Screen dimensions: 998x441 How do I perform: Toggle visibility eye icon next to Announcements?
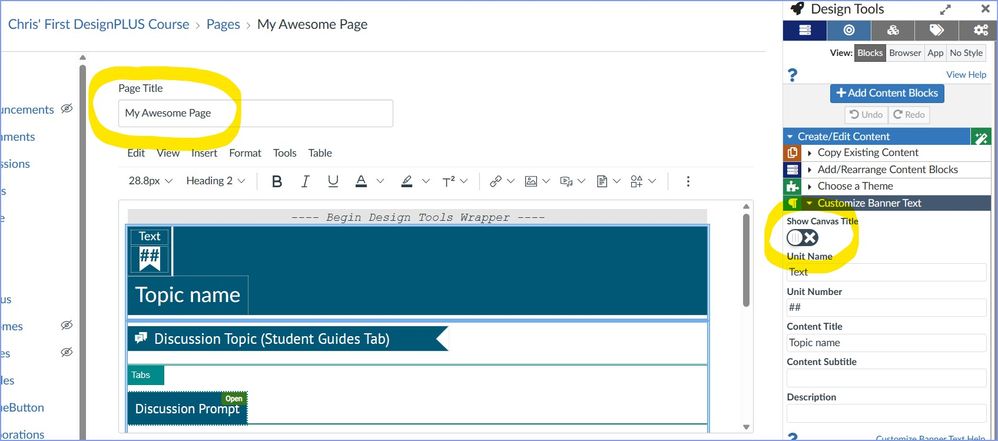pos(66,109)
